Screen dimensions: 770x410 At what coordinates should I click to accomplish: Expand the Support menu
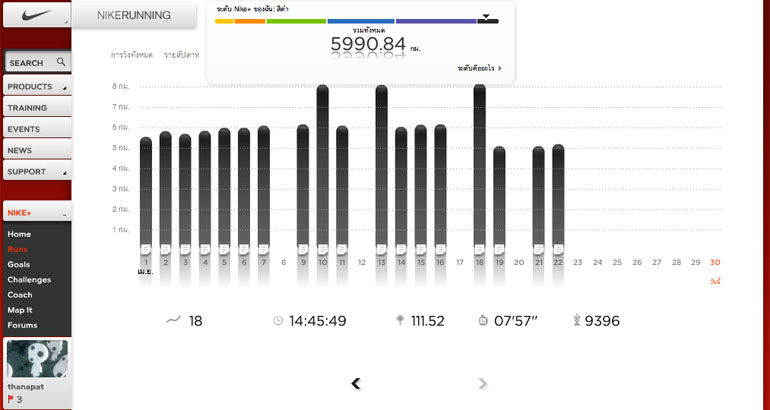click(36, 171)
